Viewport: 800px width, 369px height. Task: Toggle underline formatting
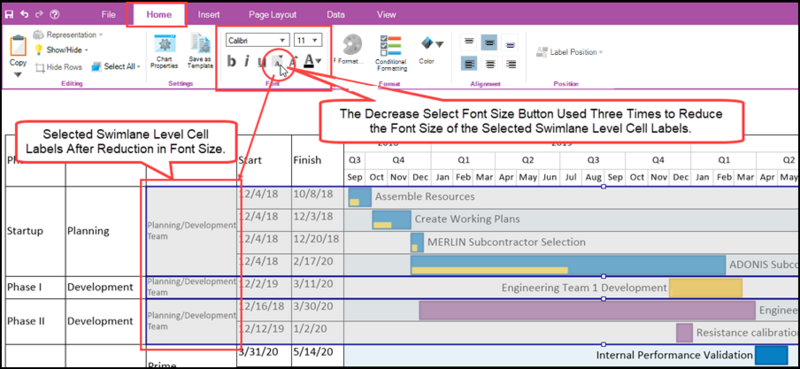click(x=262, y=62)
